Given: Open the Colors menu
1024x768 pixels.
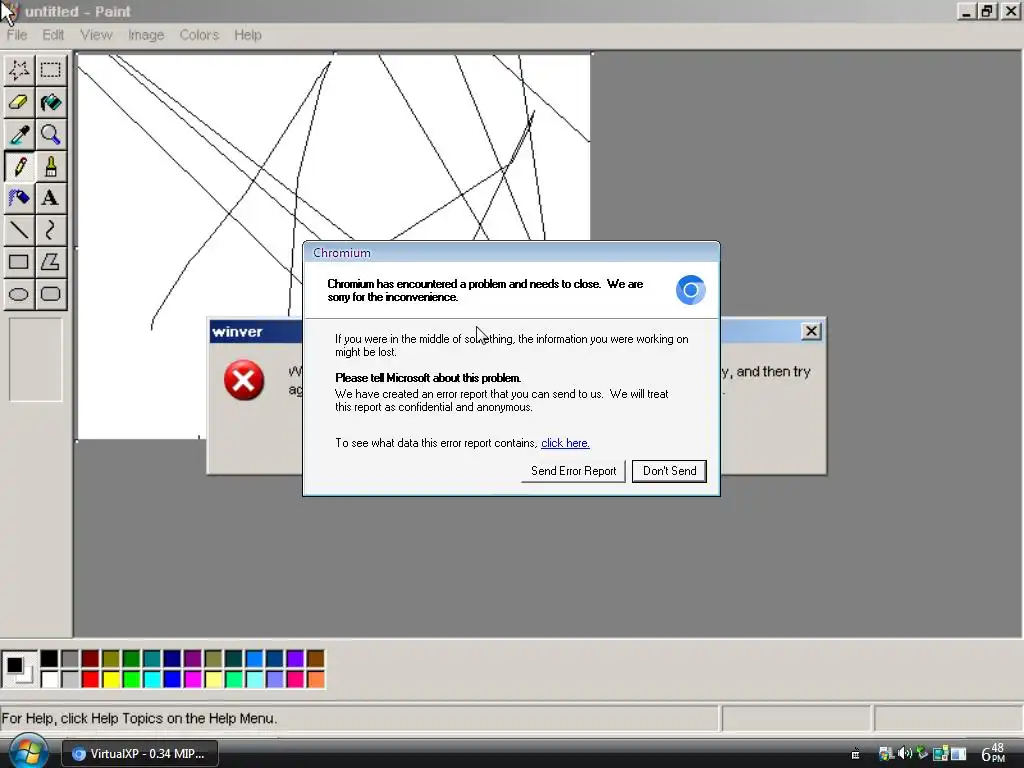Looking at the screenshot, I should 199,35.
